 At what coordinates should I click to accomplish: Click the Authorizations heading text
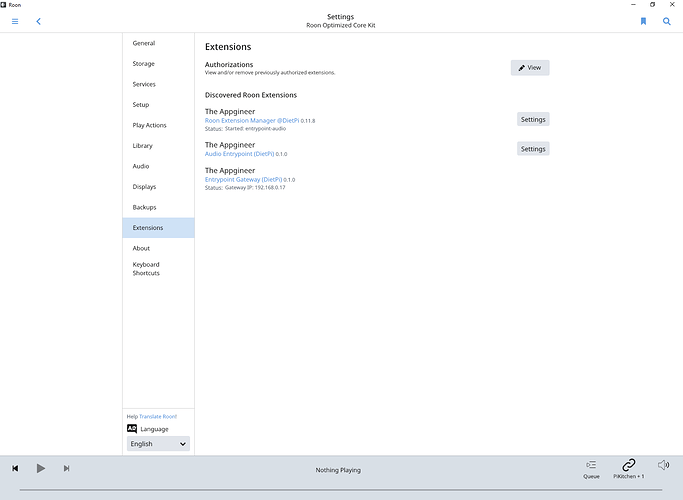(x=229, y=64)
